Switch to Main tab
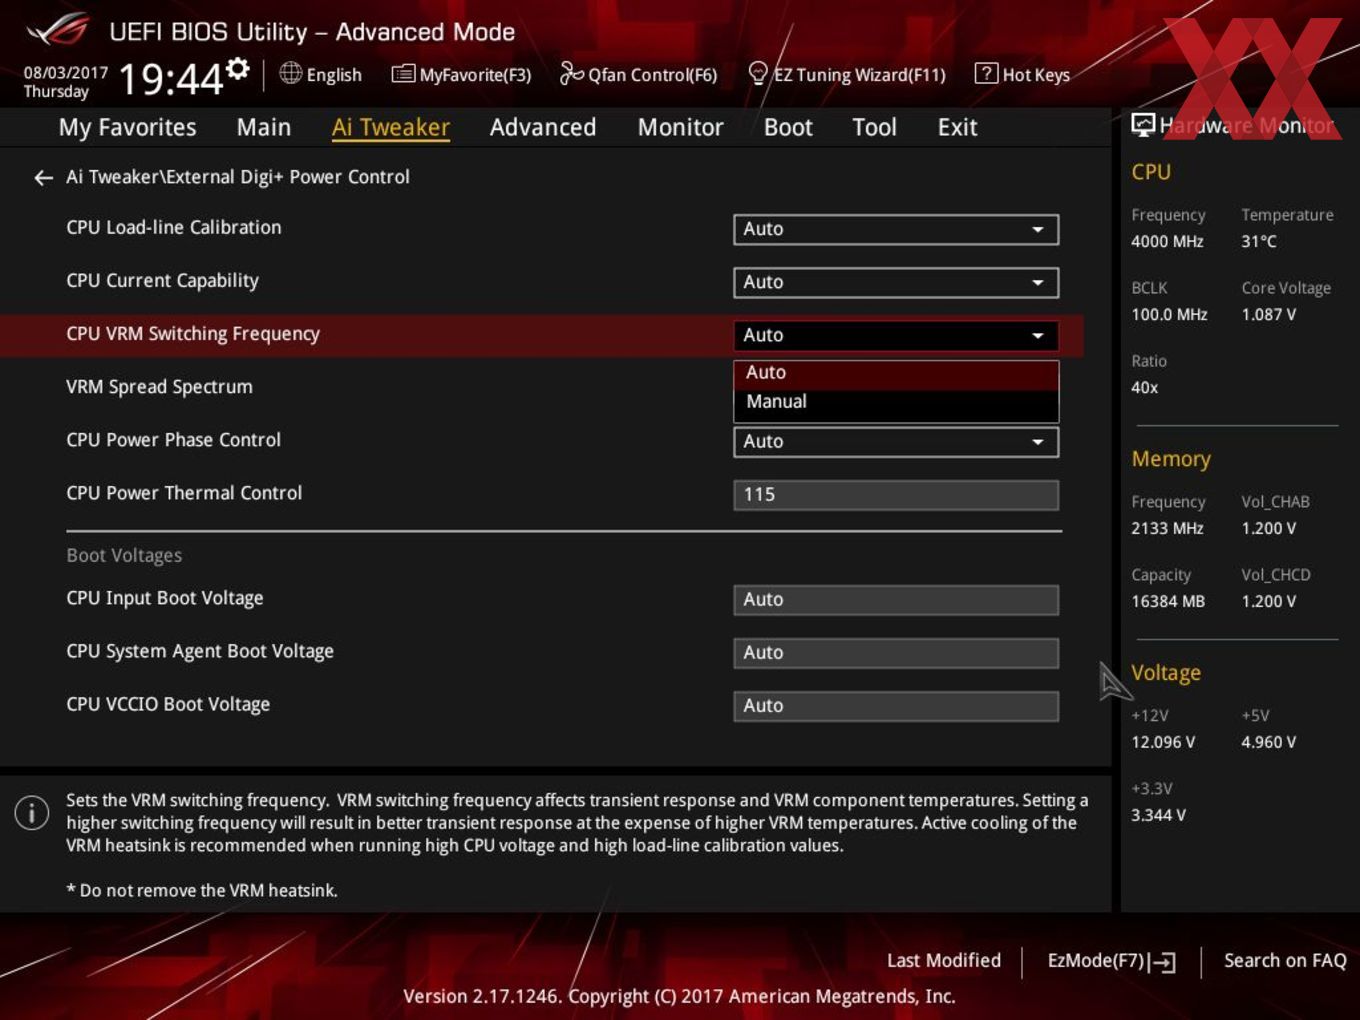This screenshot has width=1360, height=1020. click(x=264, y=127)
